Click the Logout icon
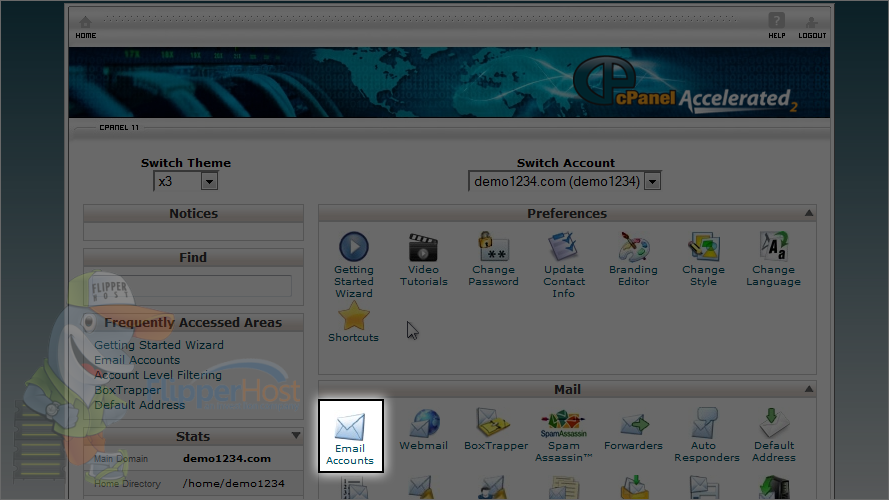 812,27
